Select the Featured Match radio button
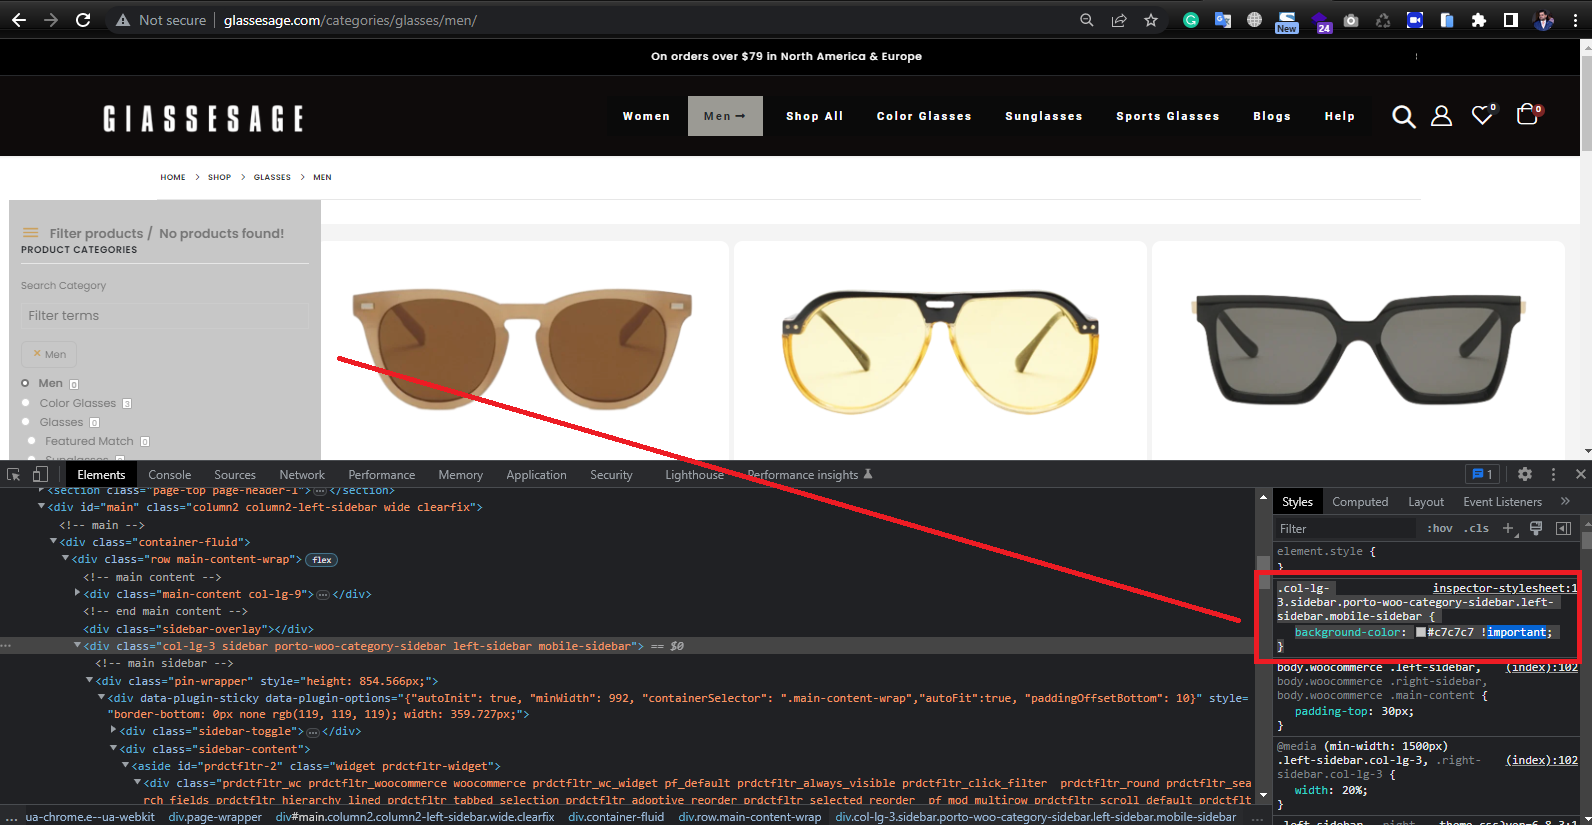The height and width of the screenshot is (825, 1592). pos(32,441)
